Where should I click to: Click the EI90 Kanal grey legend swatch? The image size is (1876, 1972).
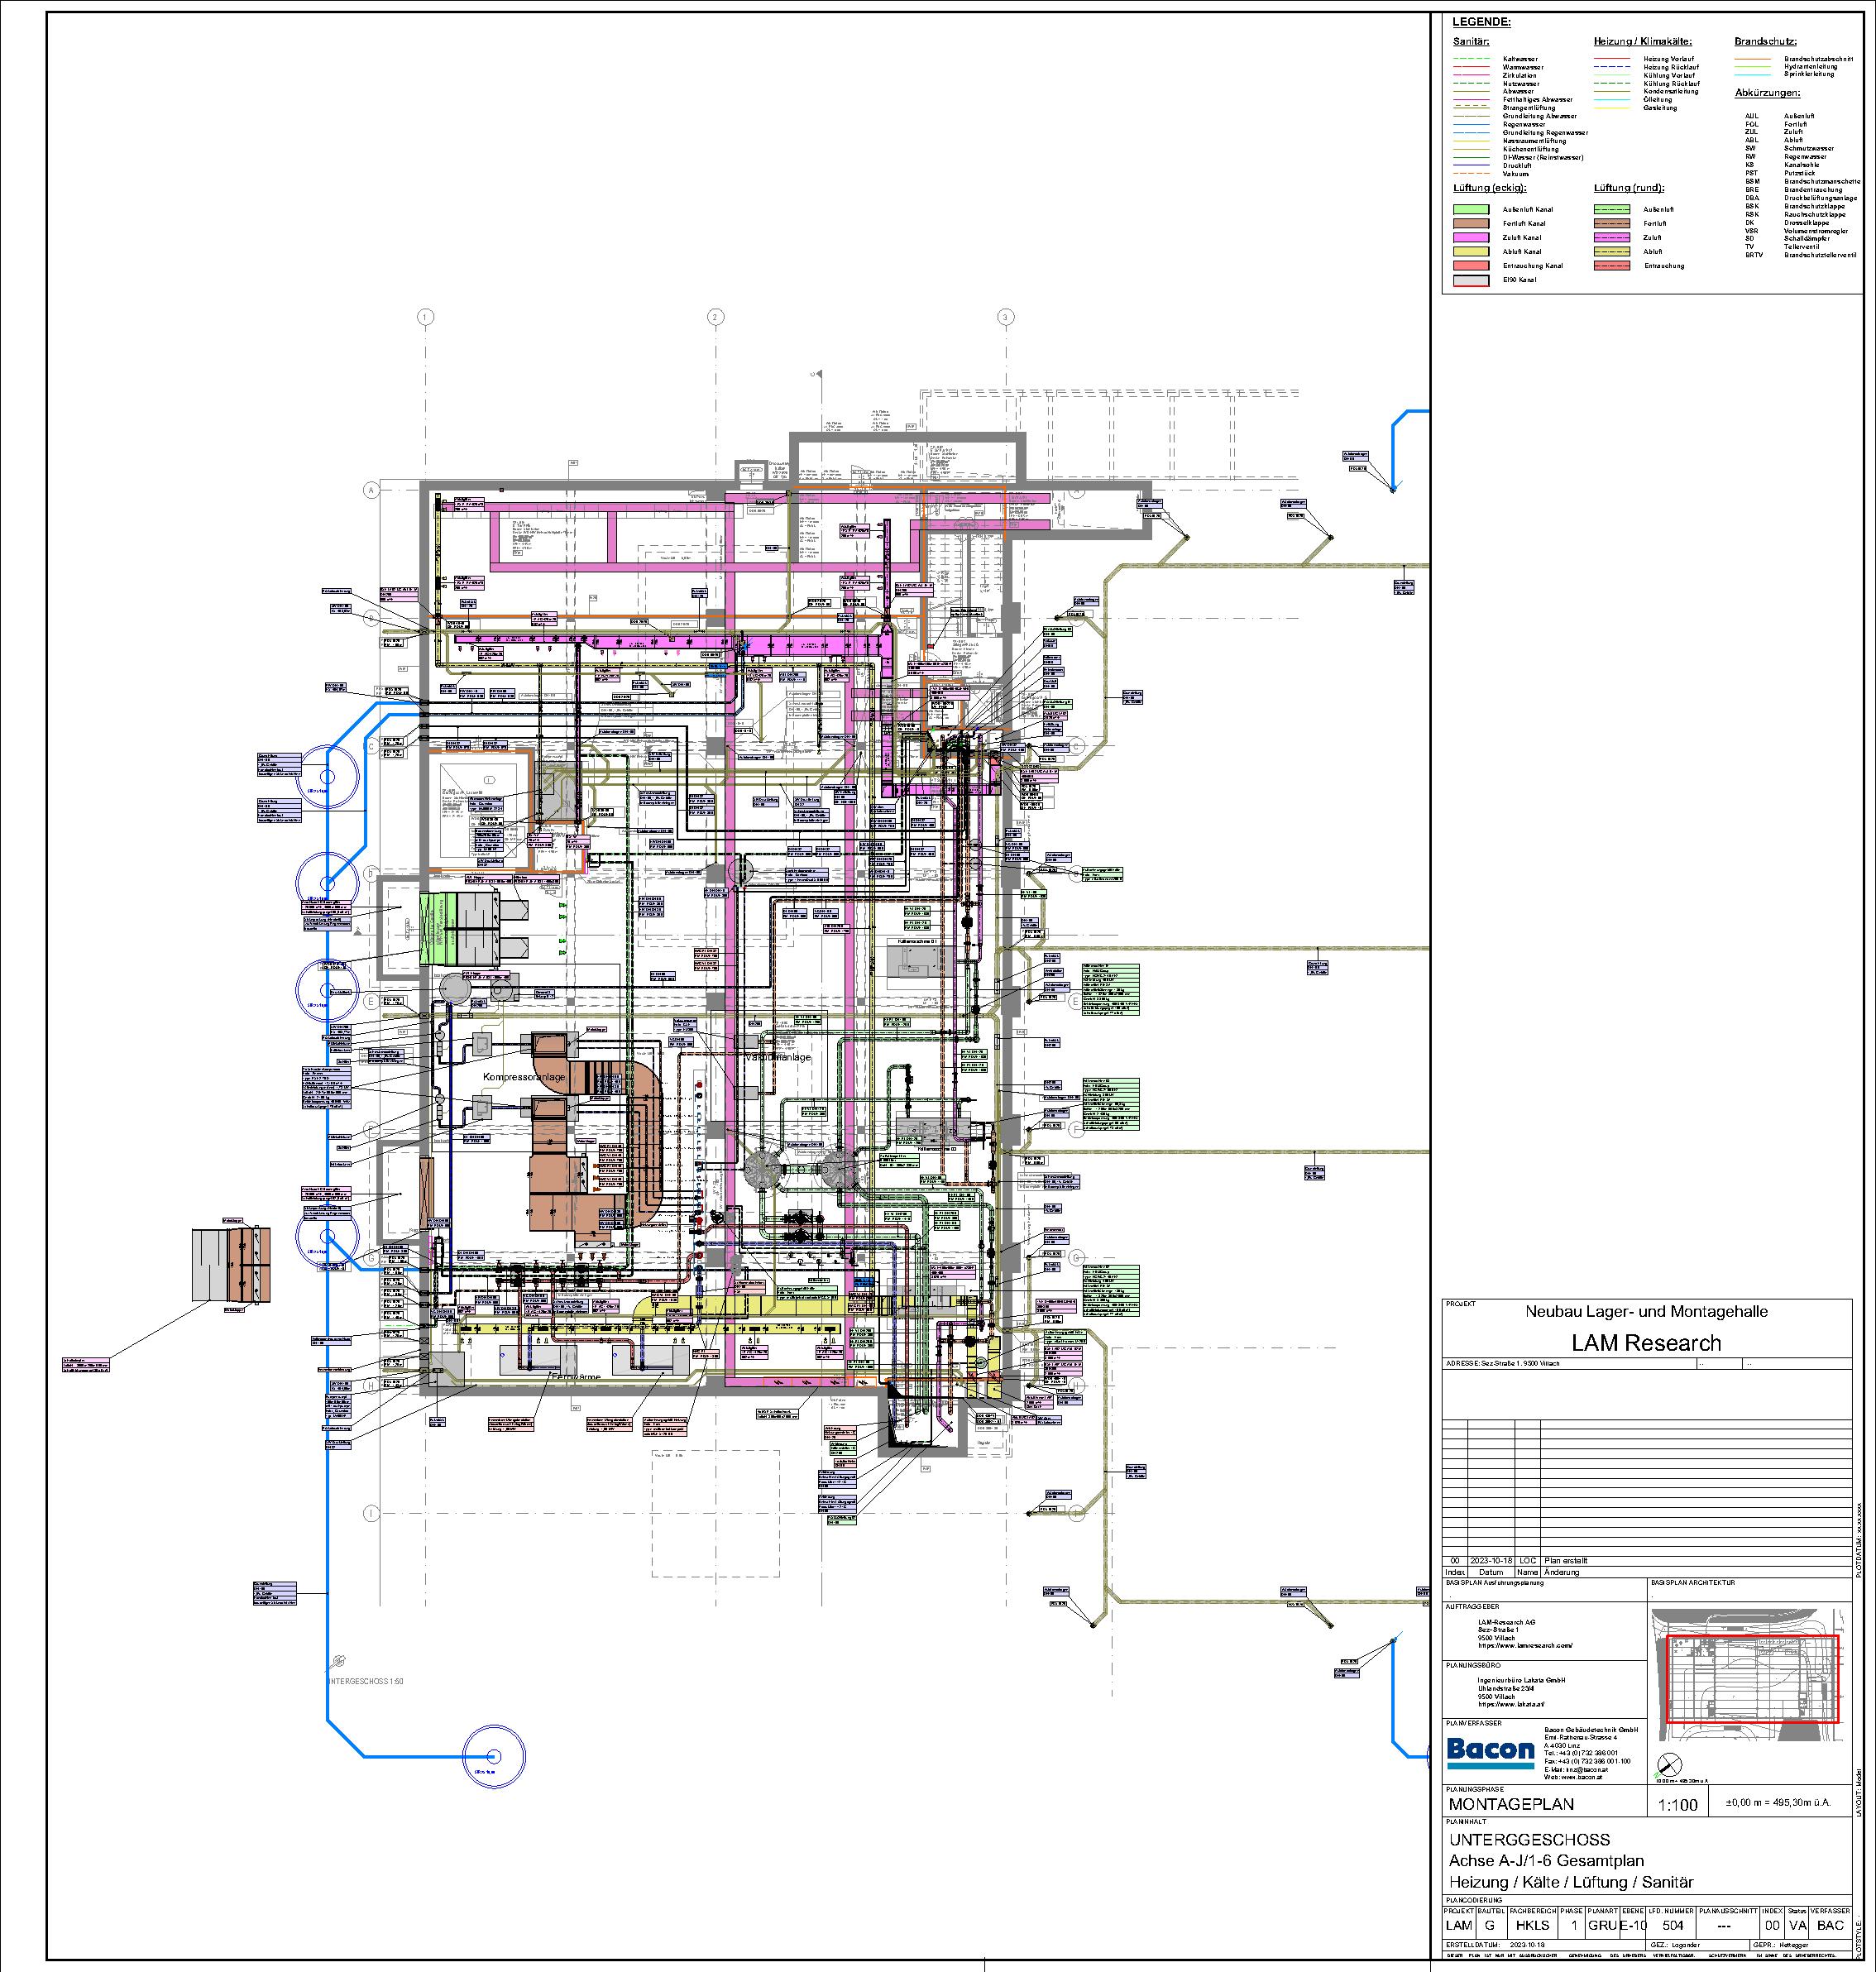tap(1471, 281)
